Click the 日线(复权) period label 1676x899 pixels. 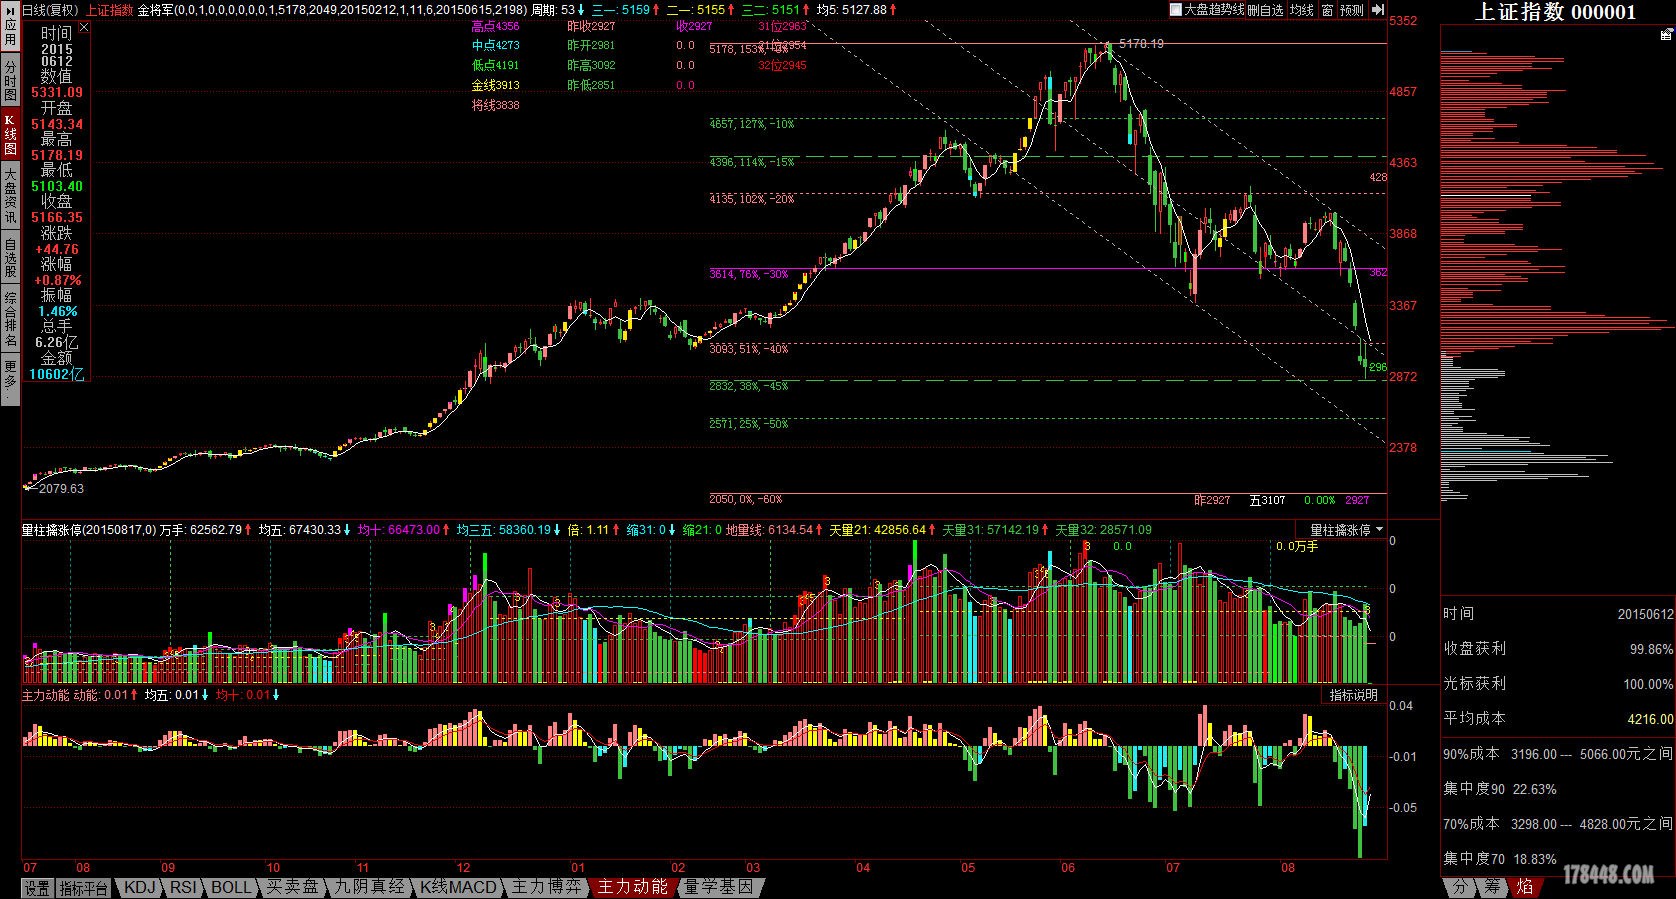coord(51,9)
